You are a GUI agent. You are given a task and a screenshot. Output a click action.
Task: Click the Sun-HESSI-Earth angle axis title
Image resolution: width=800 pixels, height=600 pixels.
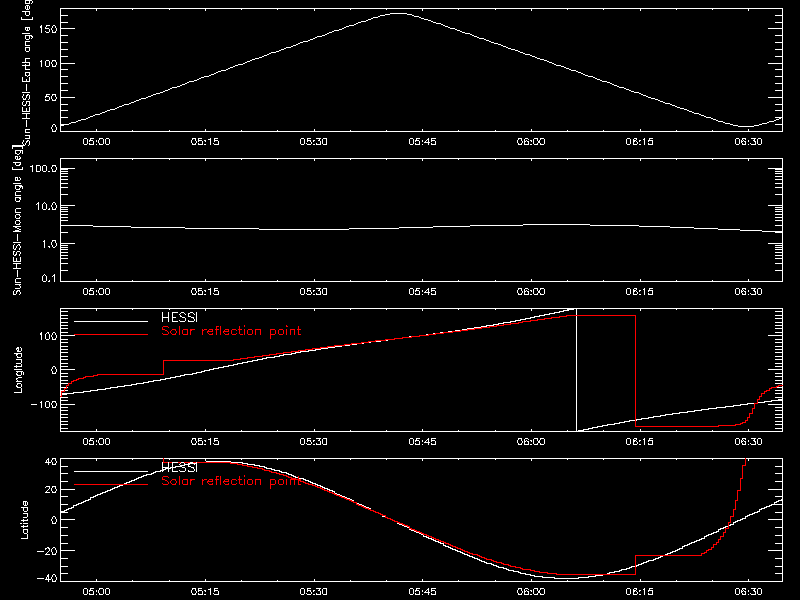[27, 71]
